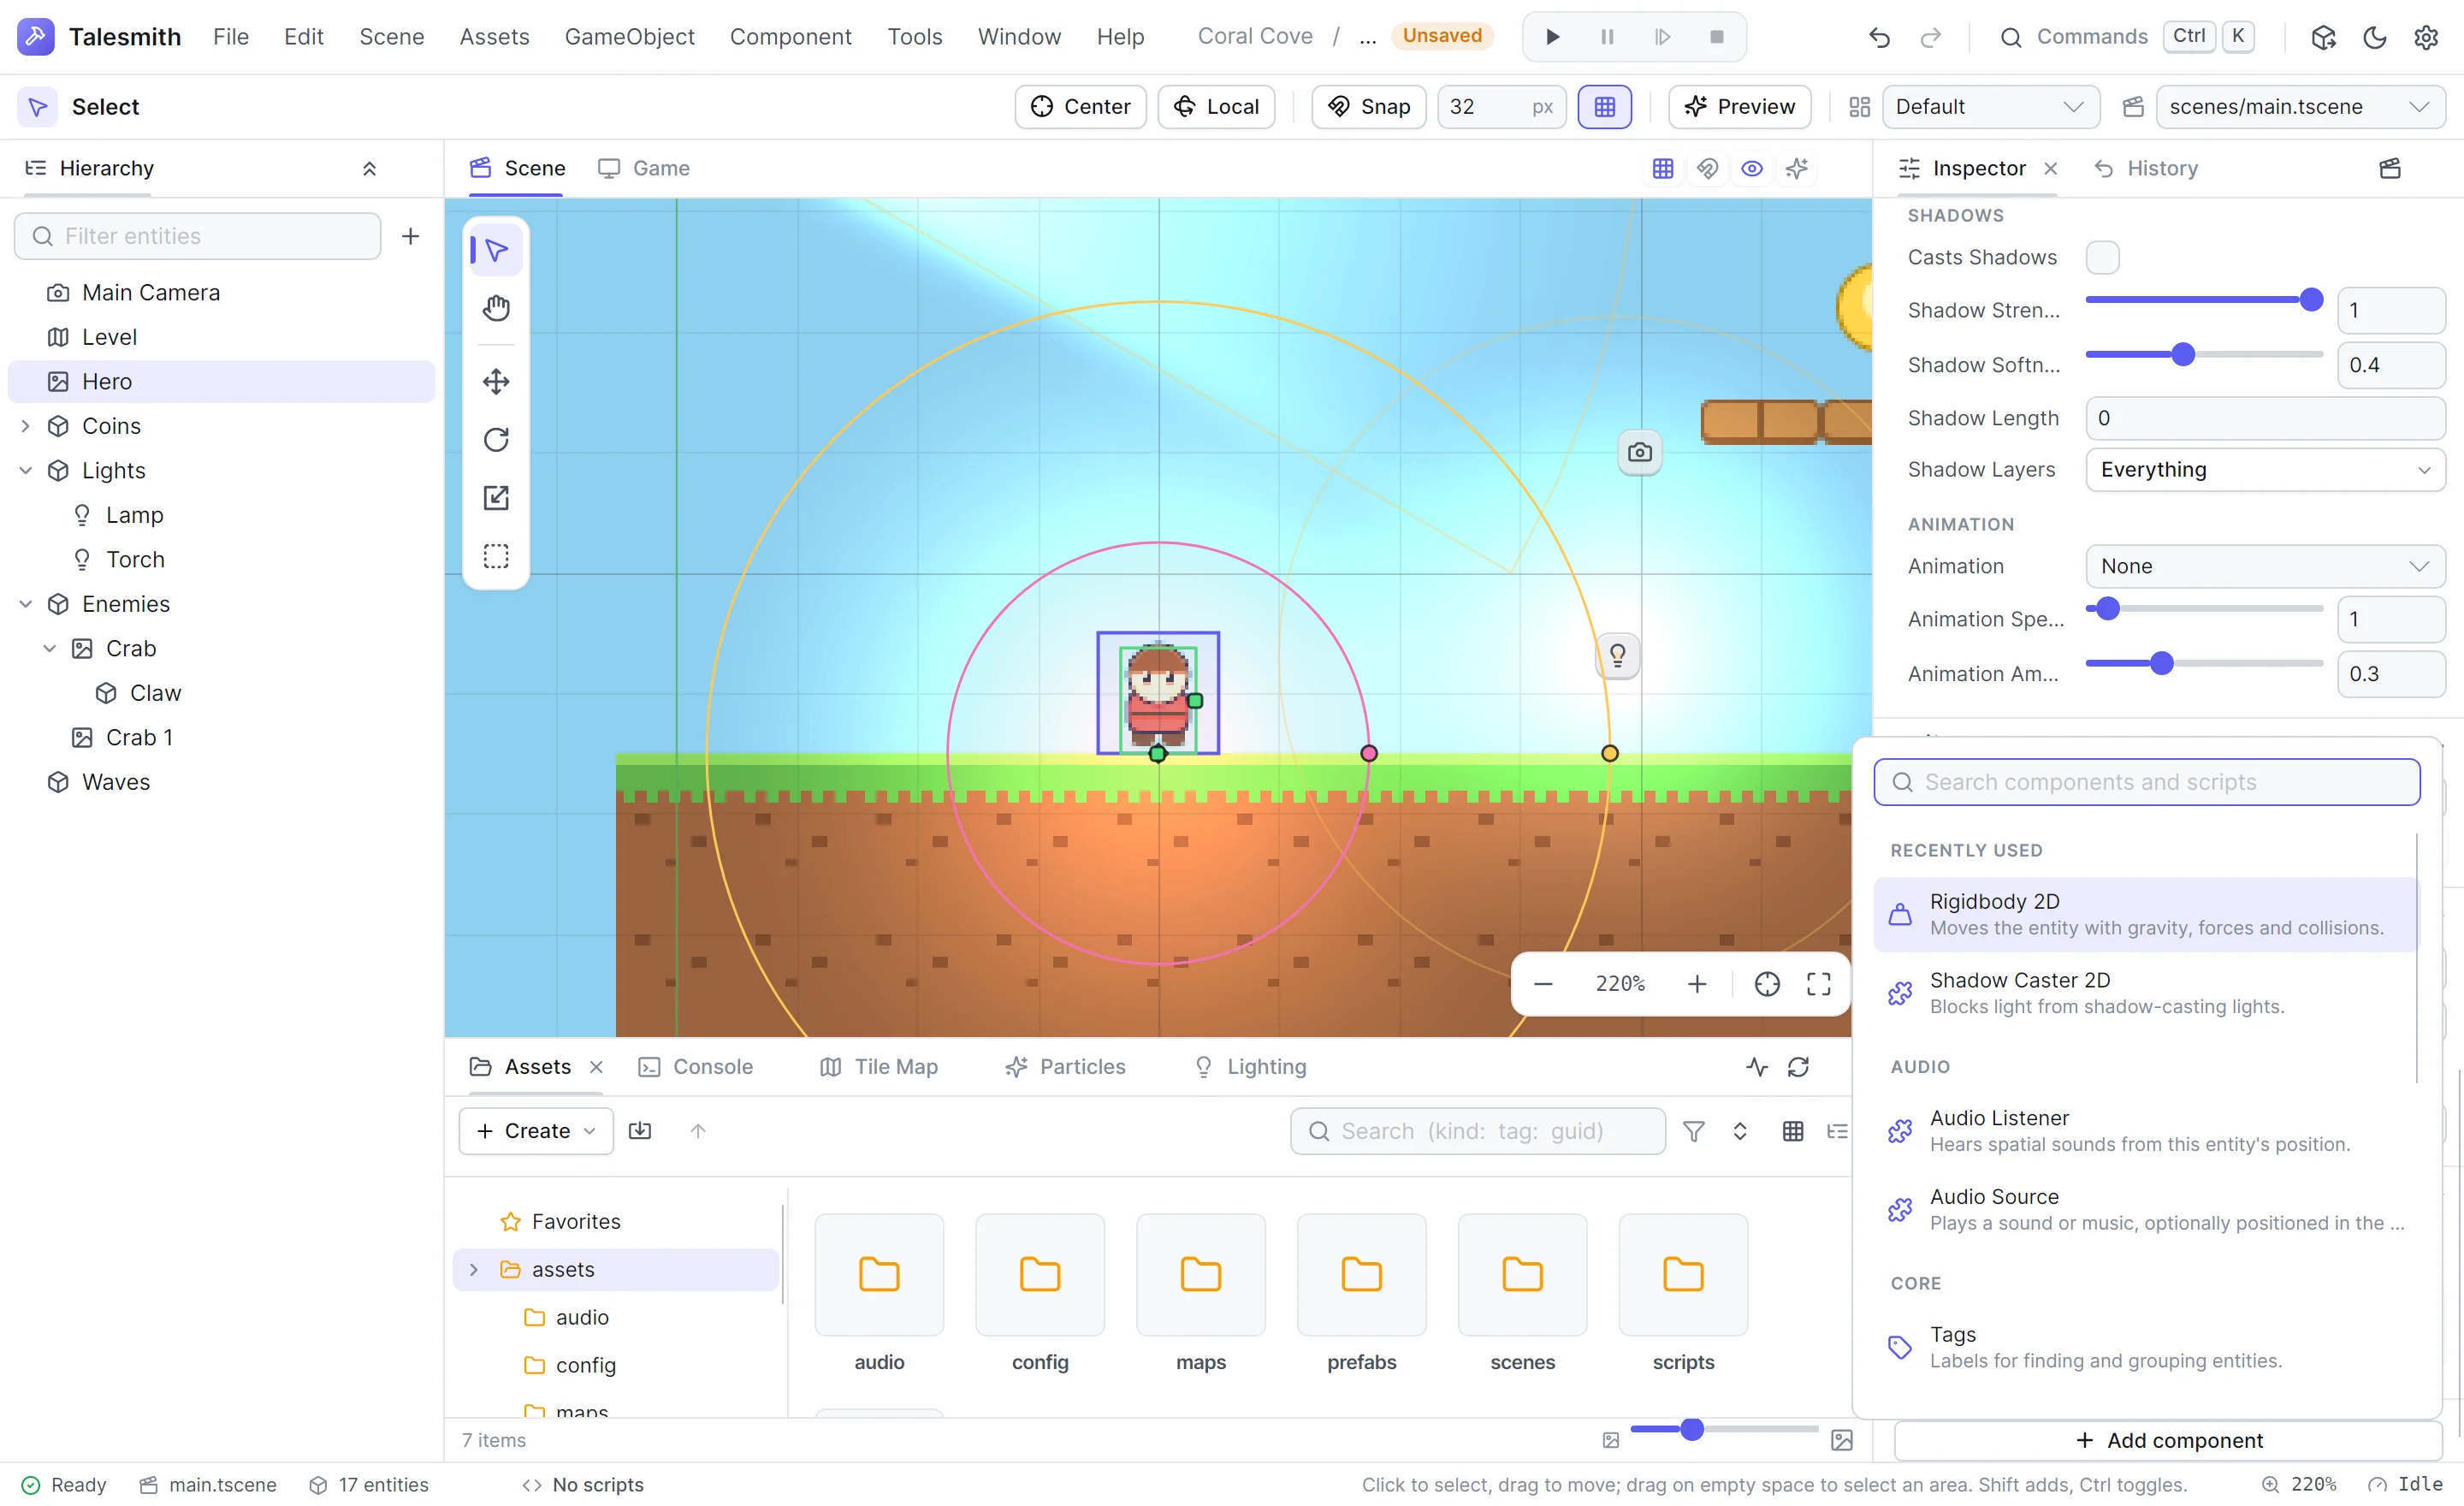2464x1506 pixels.
Task: Frame selection with the crosshair icon
Action: click(x=1767, y=984)
